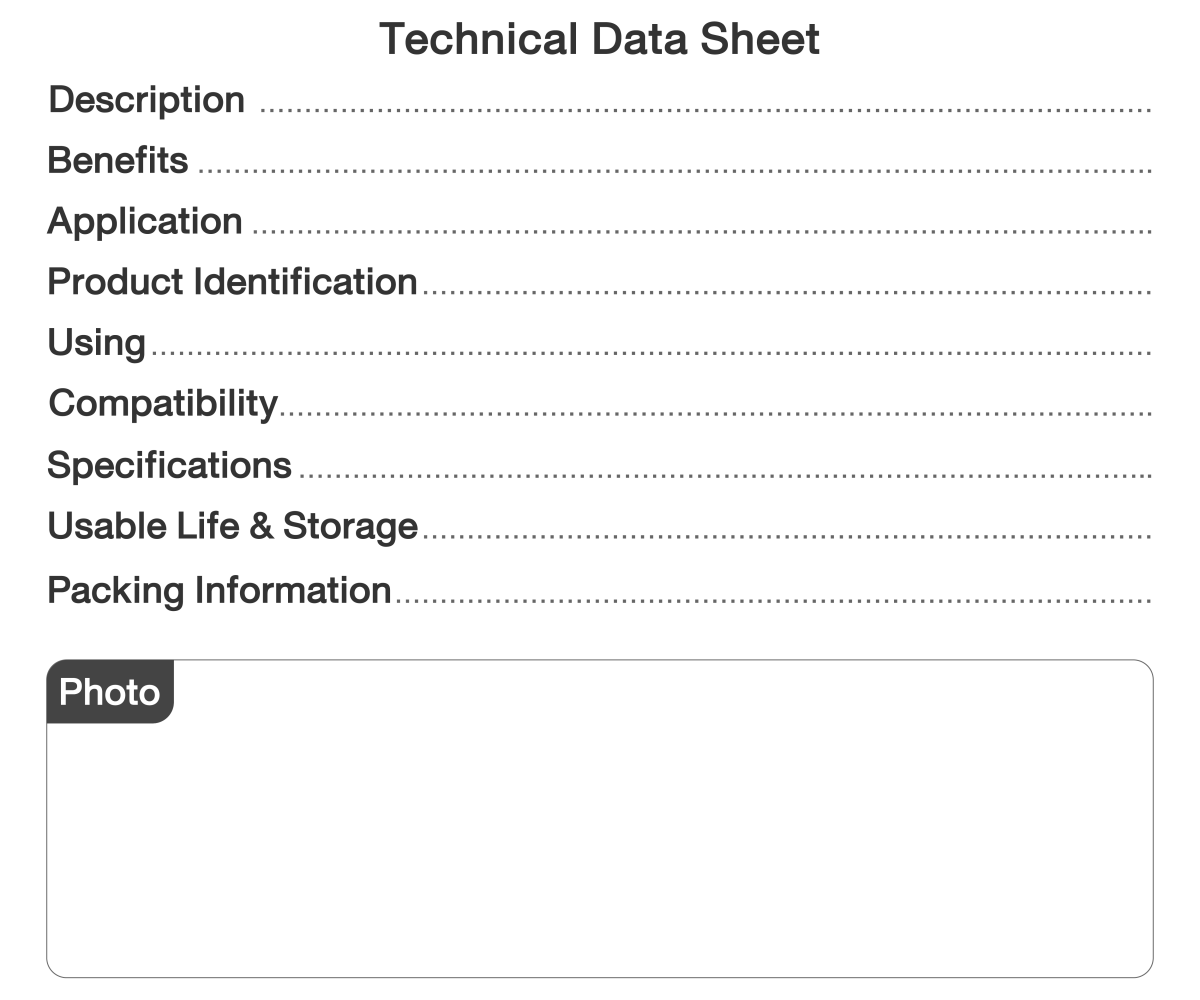1200x1000 pixels.
Task: Click the dotted leader after Compatibility
Action: pos(715,413)
